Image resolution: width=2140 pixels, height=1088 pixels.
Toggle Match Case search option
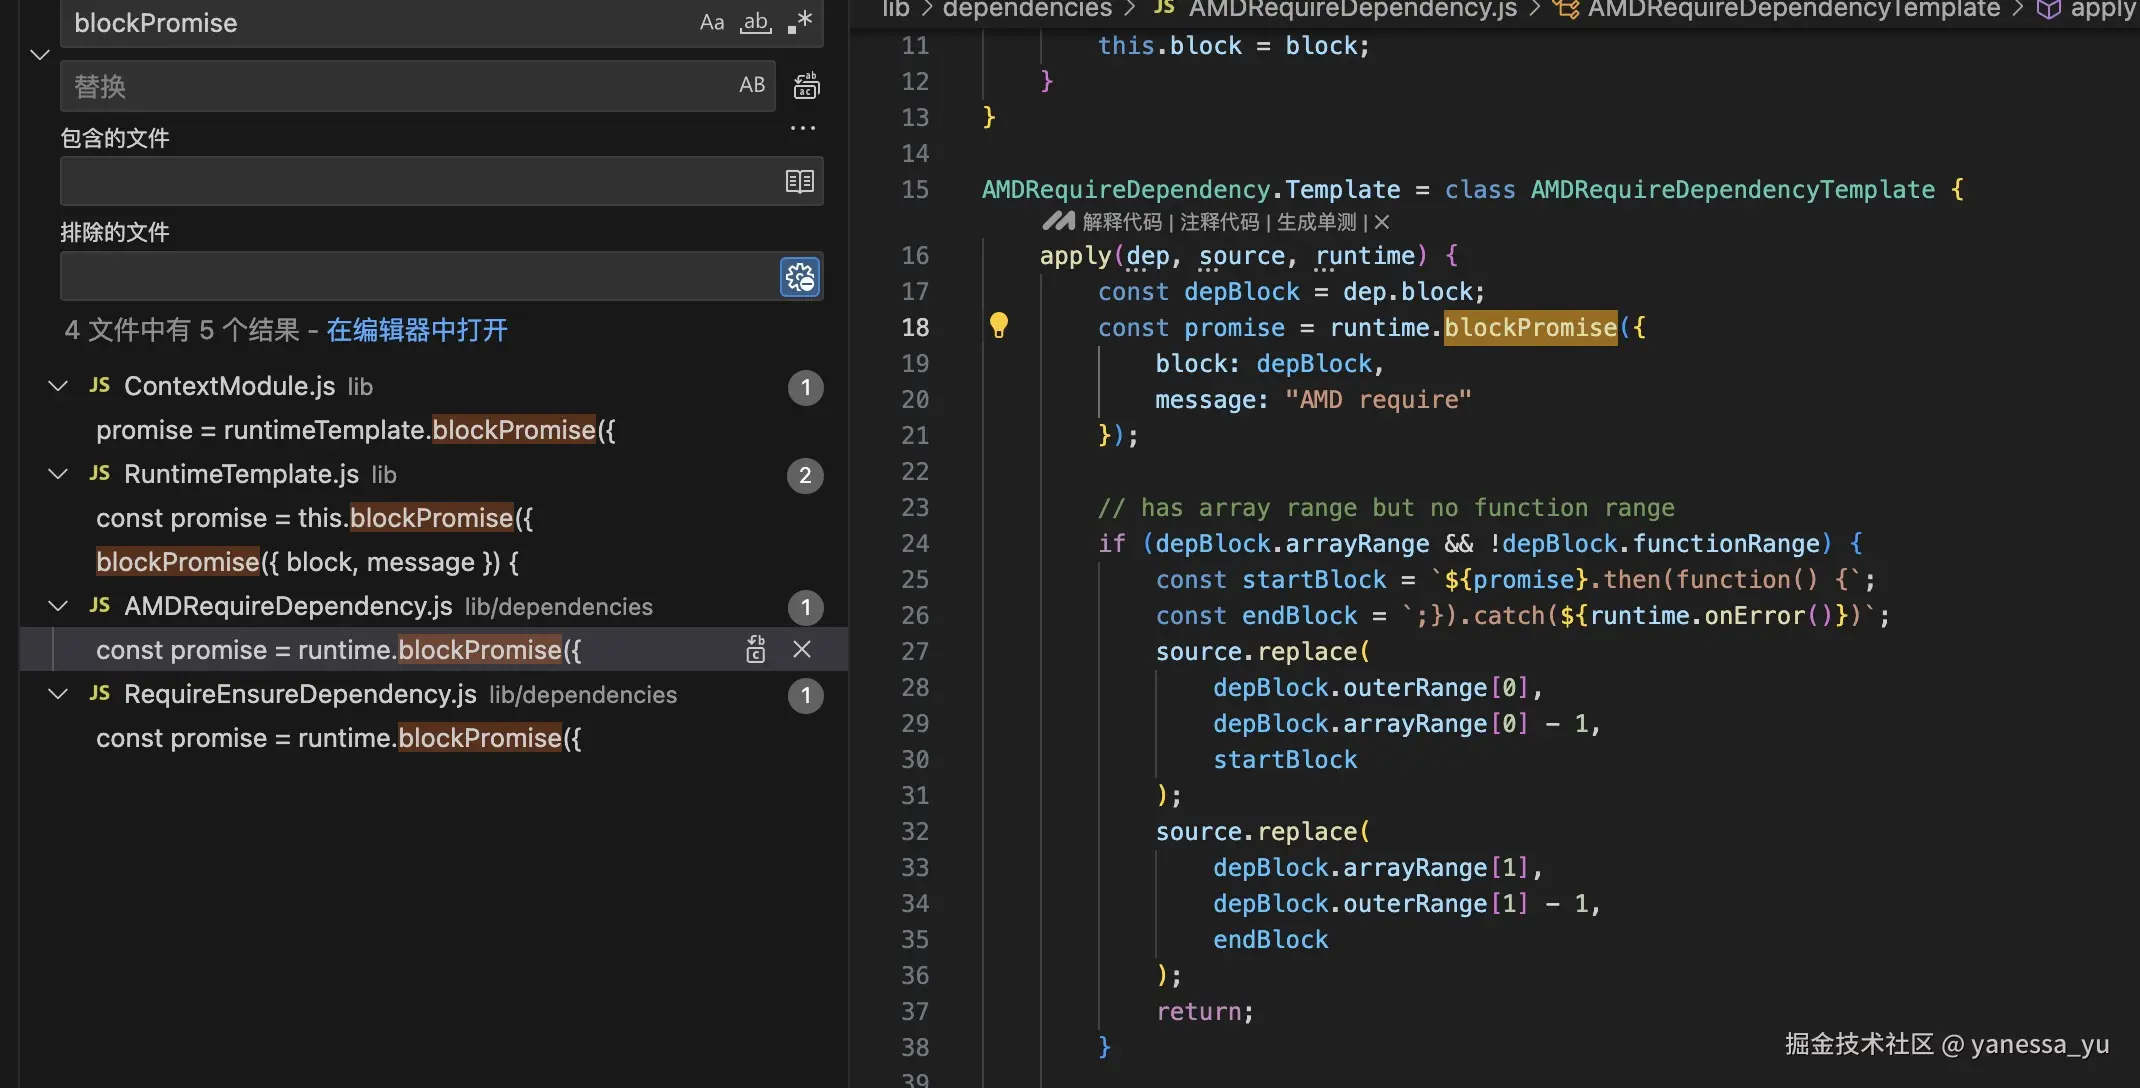pyautogui.click(x=711, y=22)
